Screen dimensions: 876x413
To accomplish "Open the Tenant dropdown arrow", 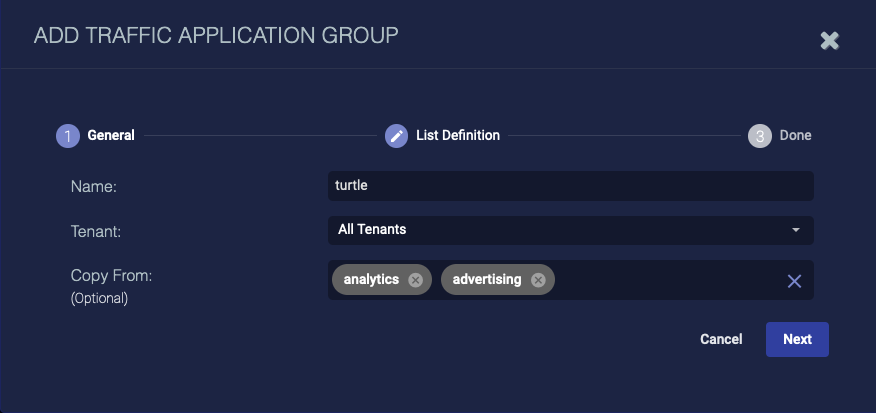I will (796, 230).
